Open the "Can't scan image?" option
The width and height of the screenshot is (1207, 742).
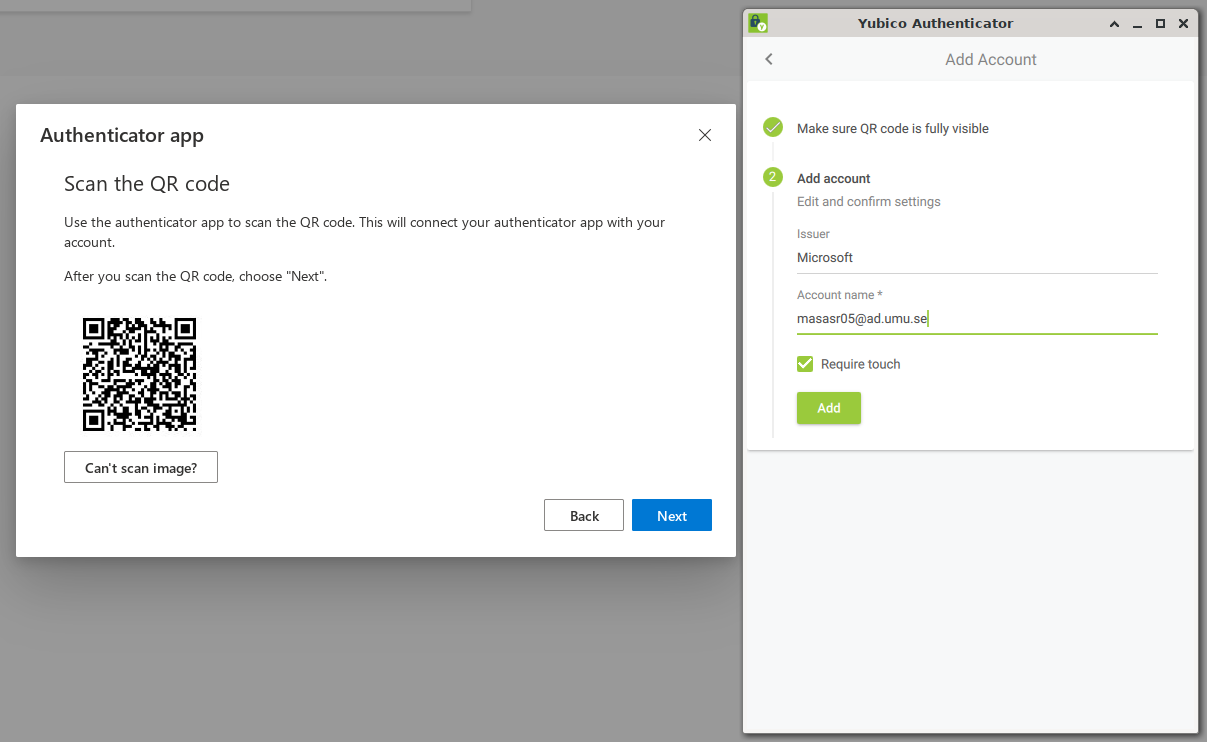coord(141,467)
